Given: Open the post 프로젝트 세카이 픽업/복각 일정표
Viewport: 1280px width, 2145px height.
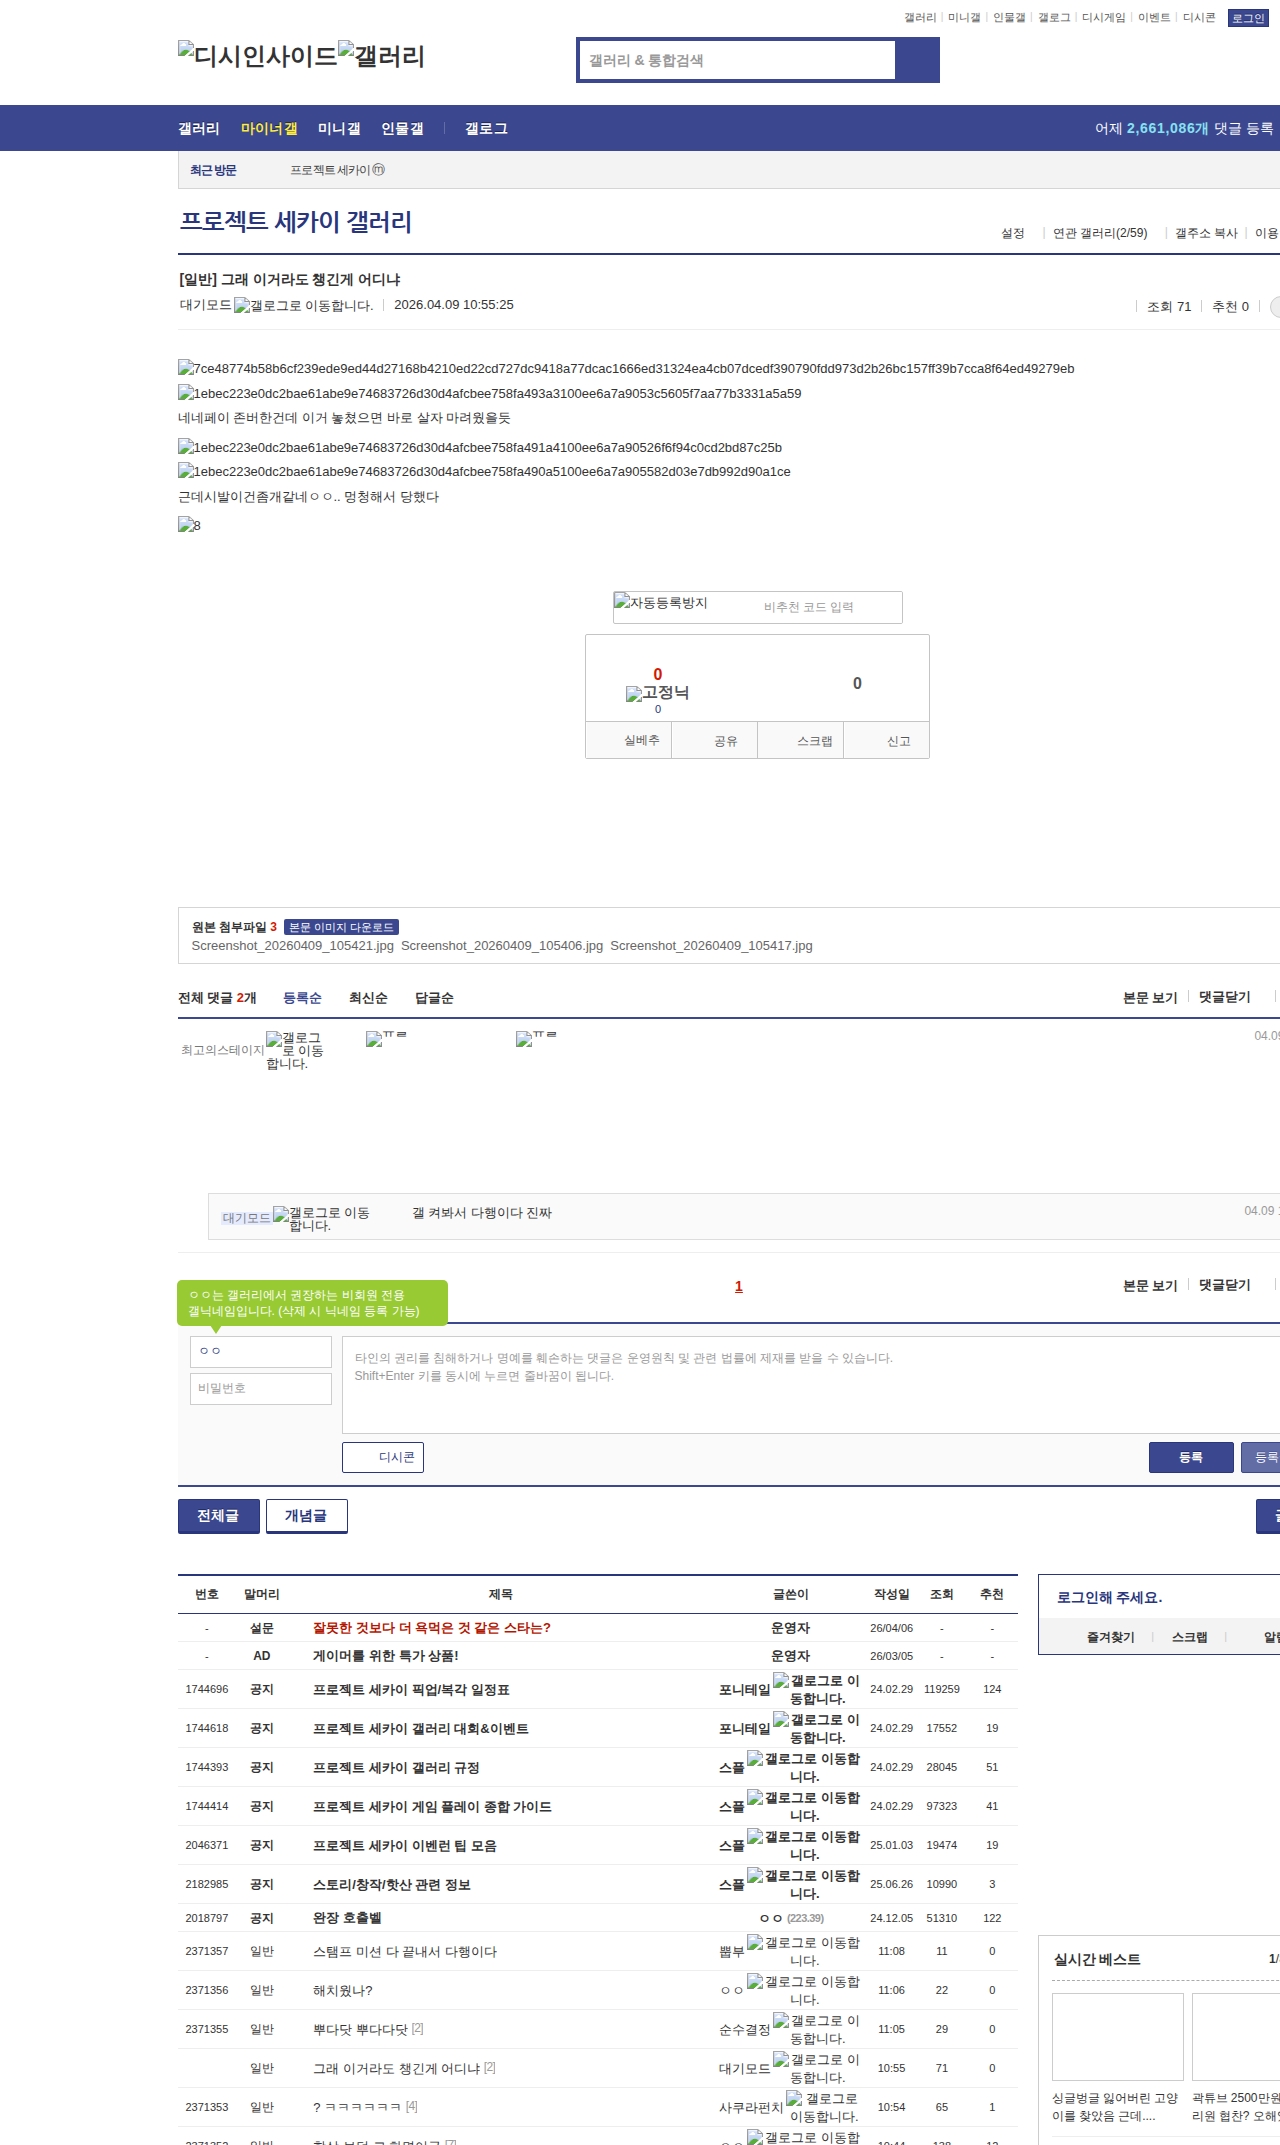Looking at the screenshot, I should coord(411,1690).
